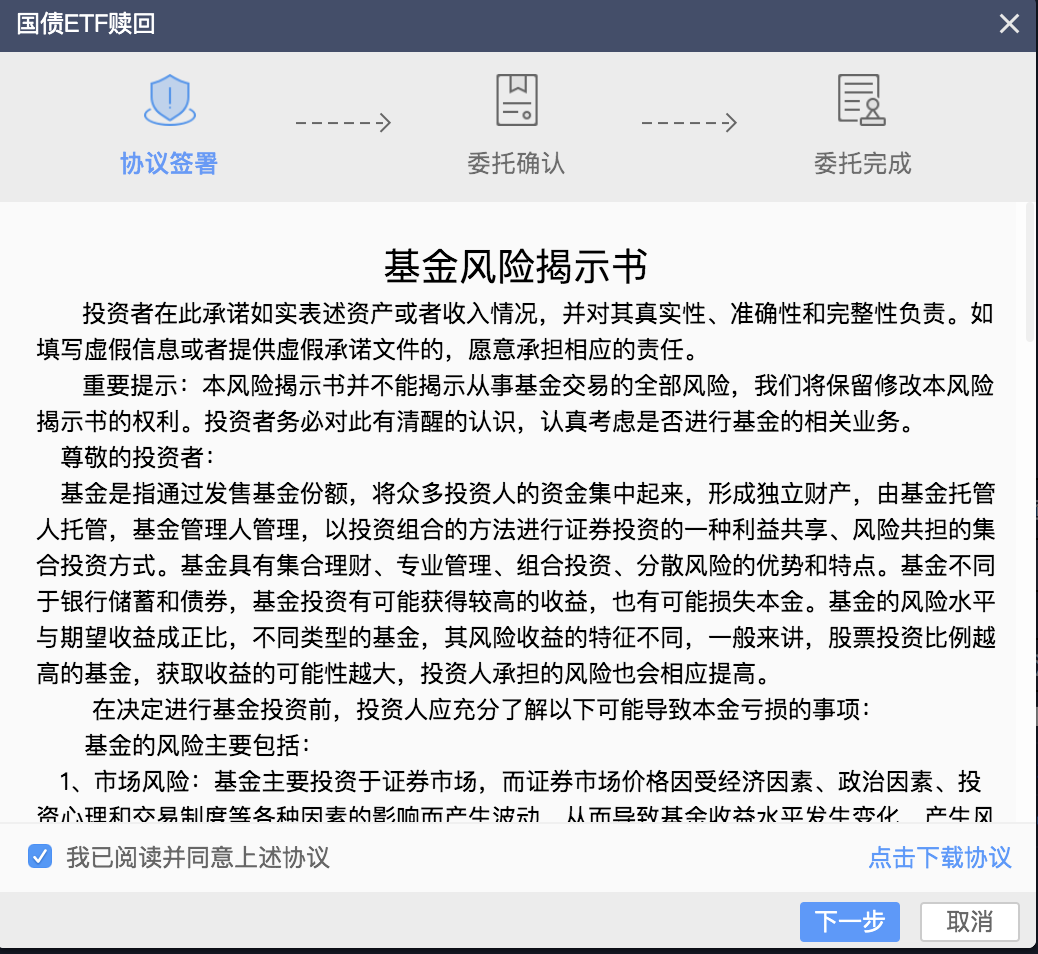1038x954 pixels.
Task: Select the 委托完成 step label
Action: (x=862, y=164)
